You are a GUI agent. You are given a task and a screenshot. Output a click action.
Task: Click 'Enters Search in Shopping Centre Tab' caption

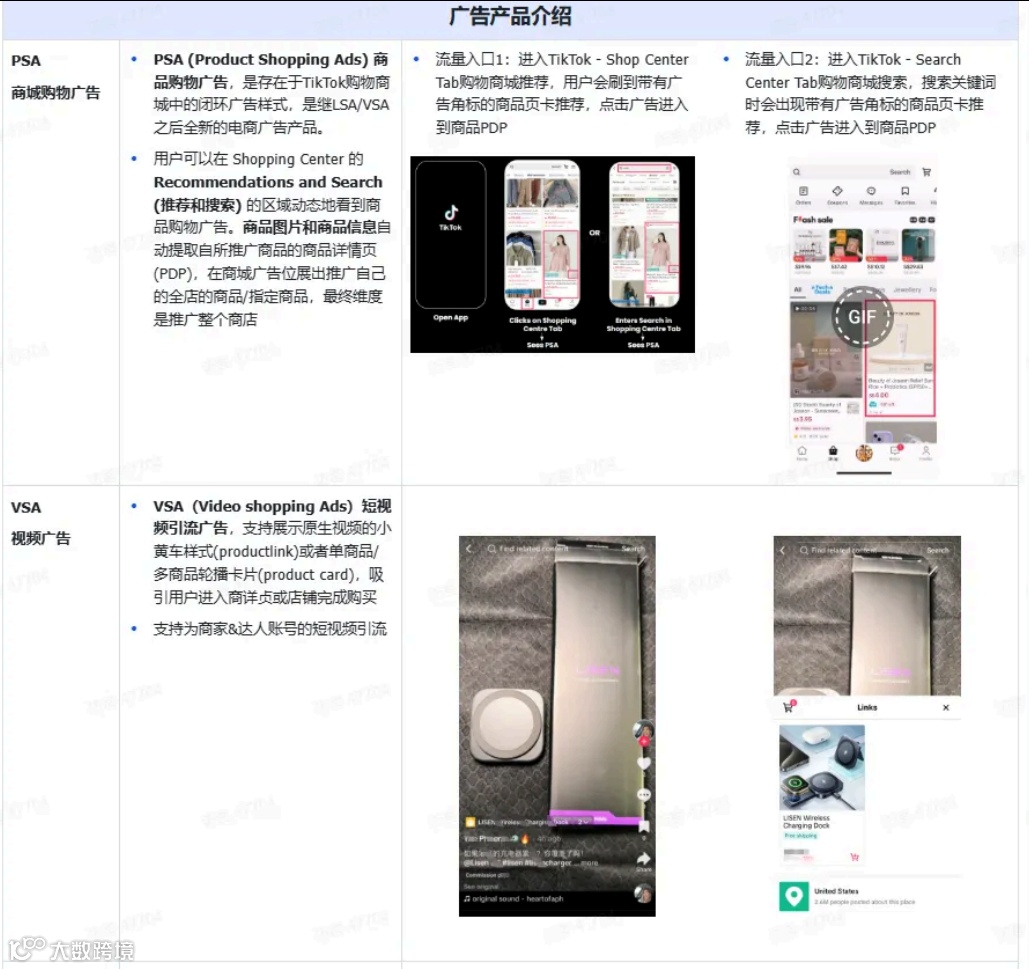[x=643, y=324]
